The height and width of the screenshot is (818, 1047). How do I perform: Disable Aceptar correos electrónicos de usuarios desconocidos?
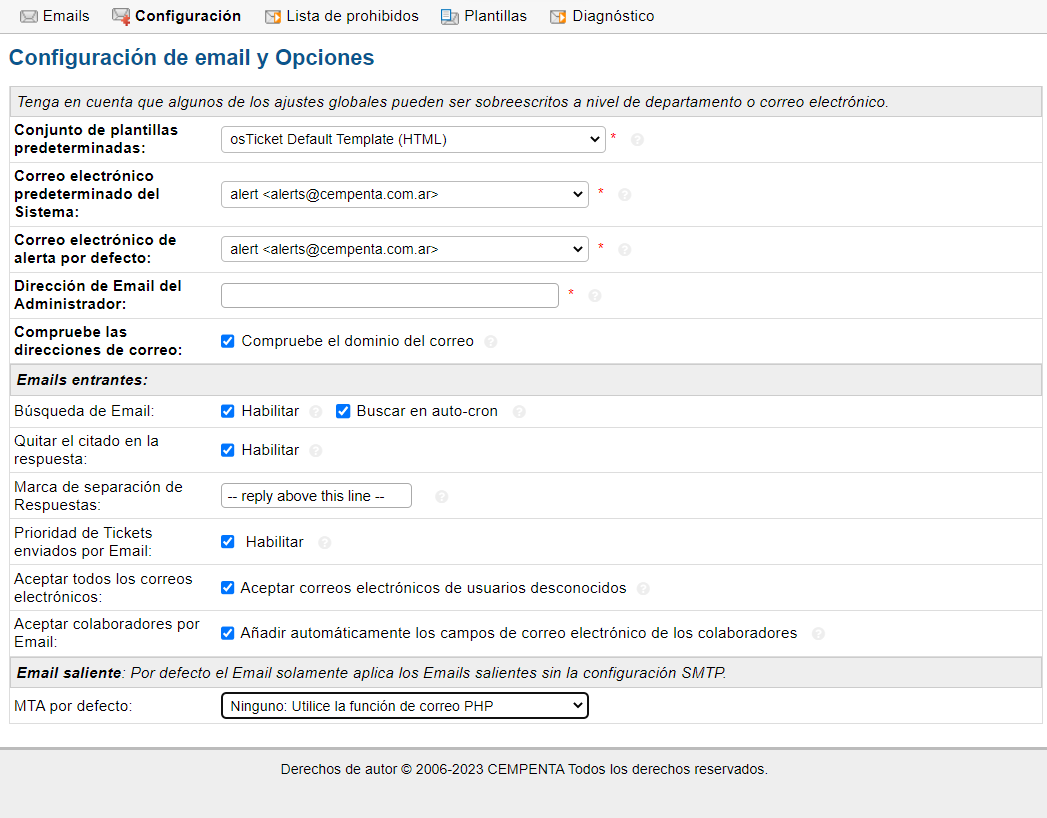click(x=228, y=588)
